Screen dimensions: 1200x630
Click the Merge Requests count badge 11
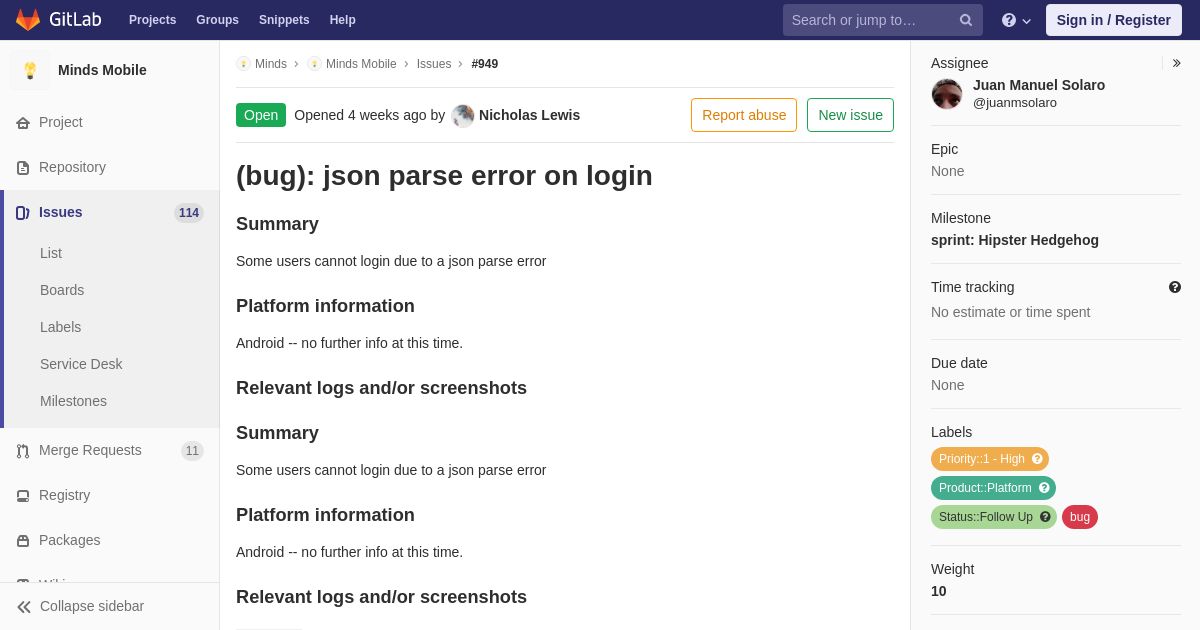click(x=192, y=451)
